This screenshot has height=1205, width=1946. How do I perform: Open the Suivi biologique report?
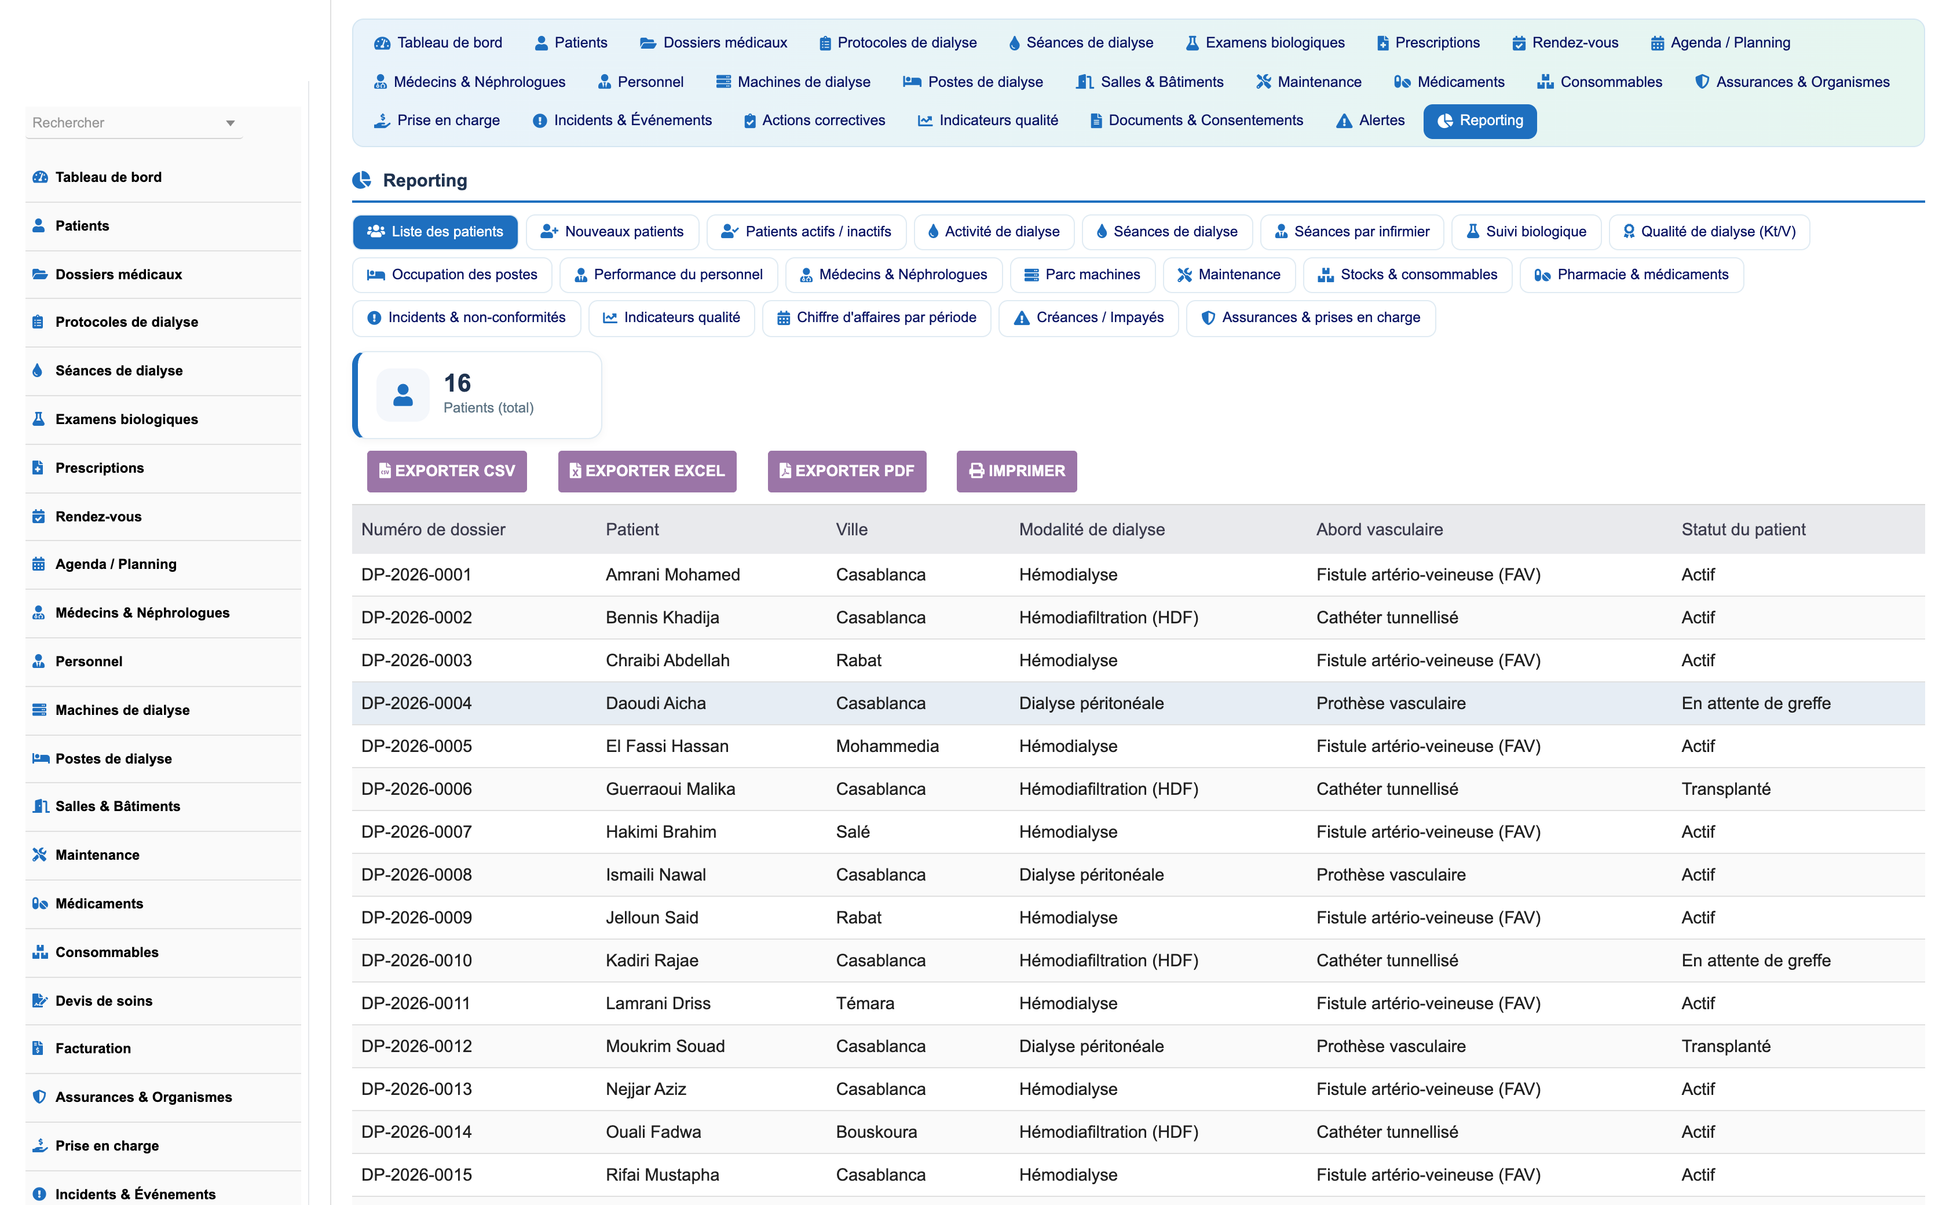[x=1526, y=232]
